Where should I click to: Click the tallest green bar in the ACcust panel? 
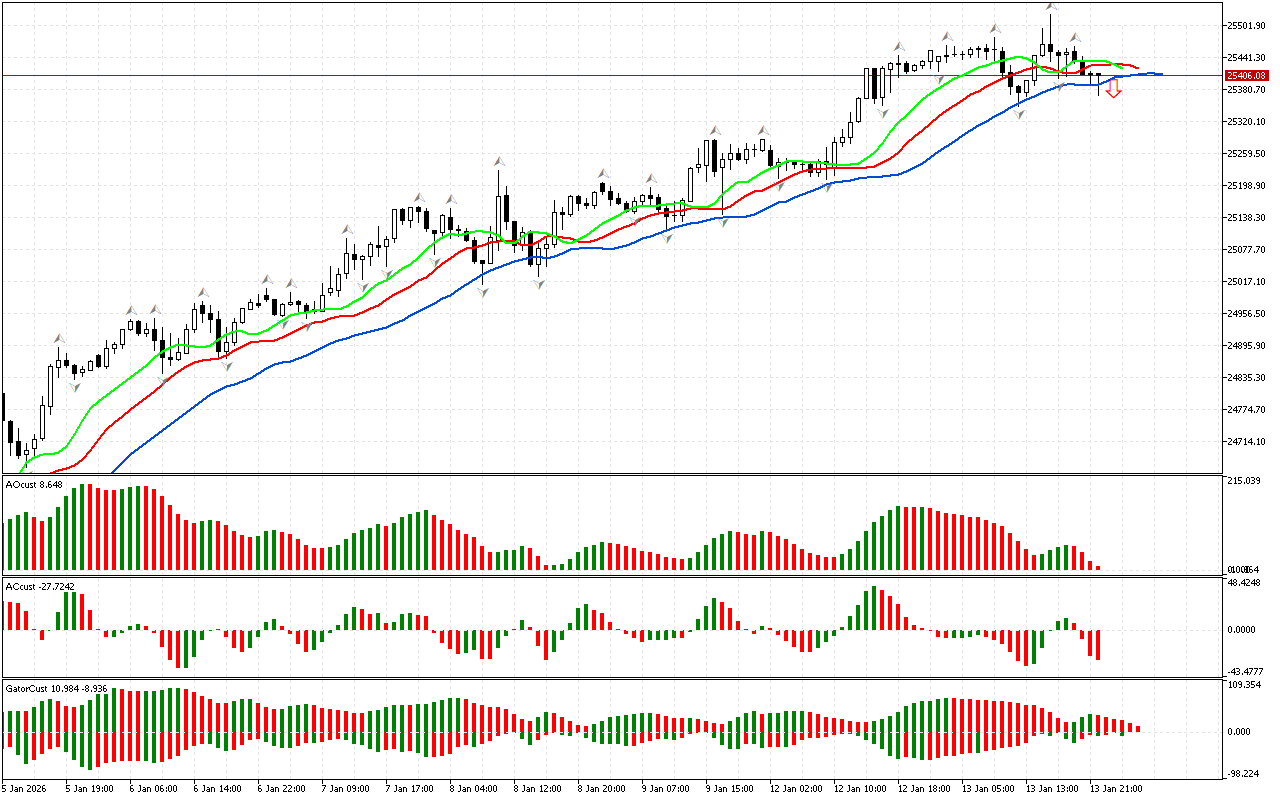tap(873, 607)
